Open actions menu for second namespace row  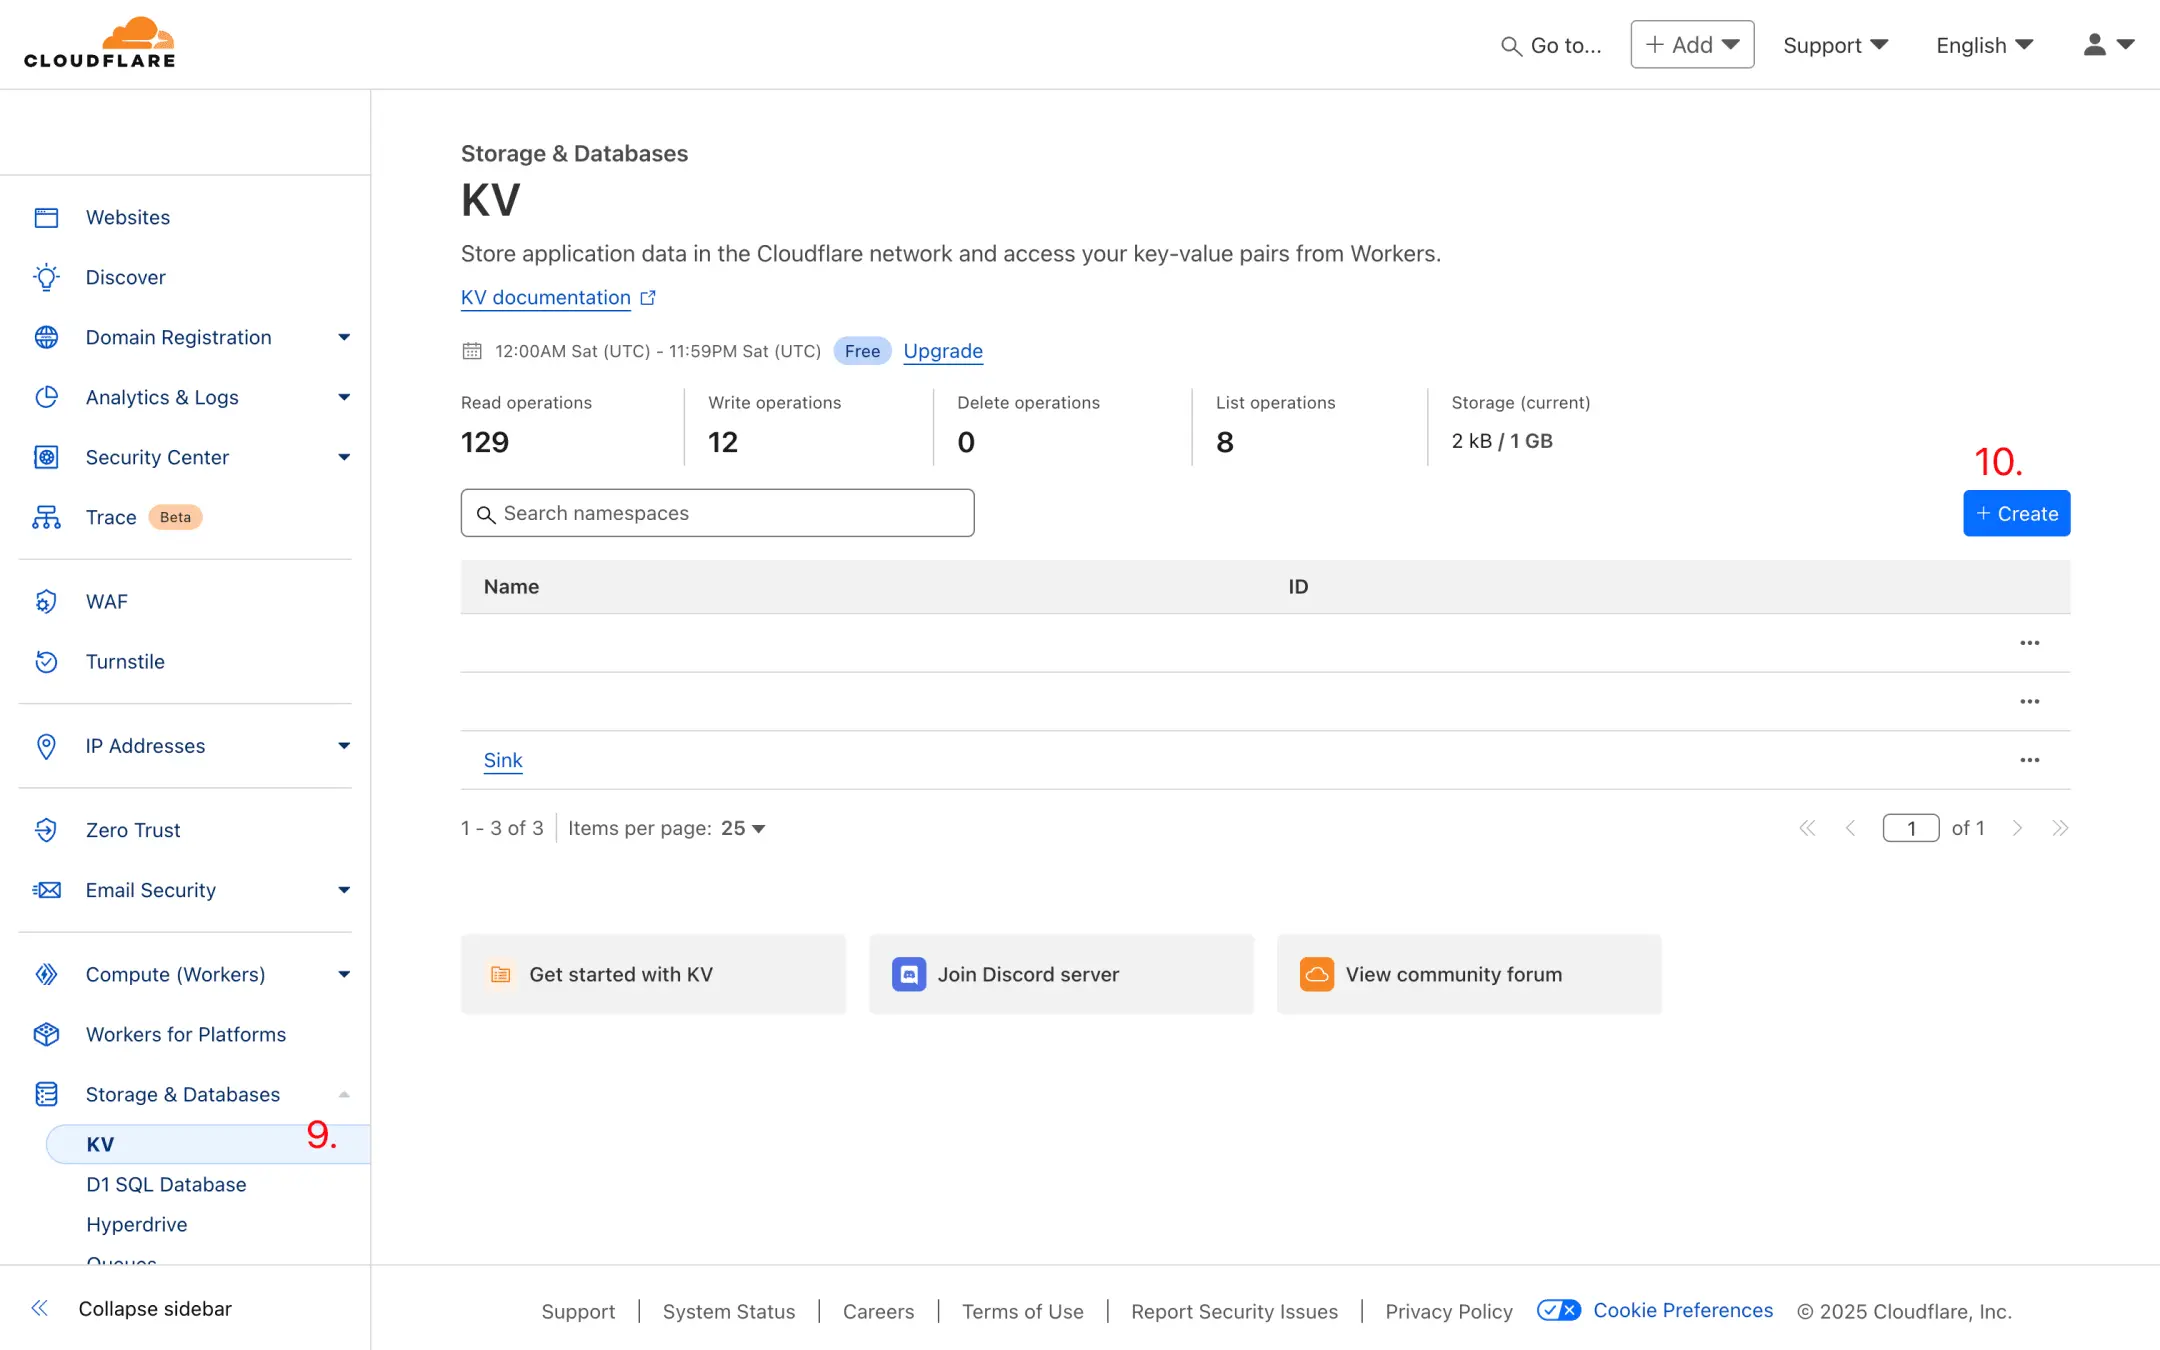(2029, 701)
